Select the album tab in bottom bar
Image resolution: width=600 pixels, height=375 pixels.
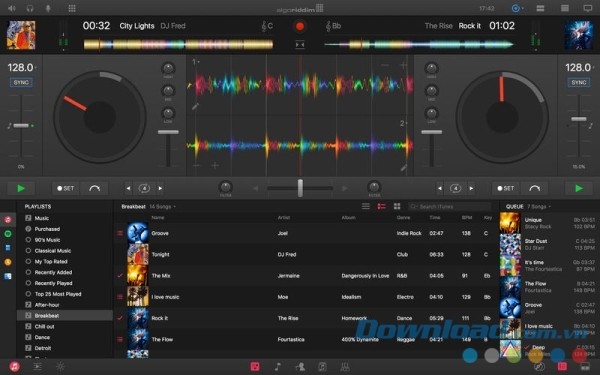tap(323, 367)
